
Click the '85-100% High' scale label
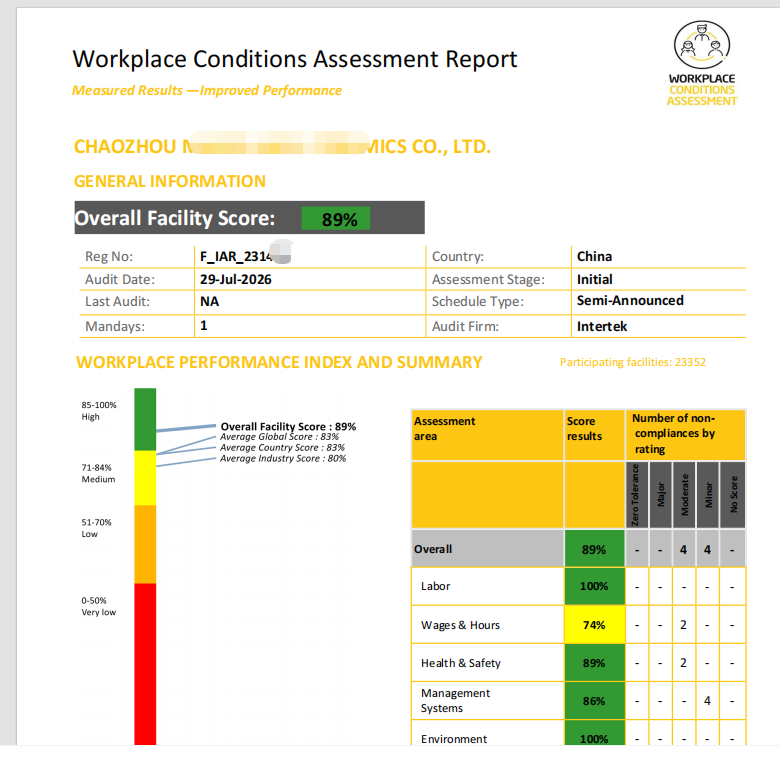tap(99, 411)
